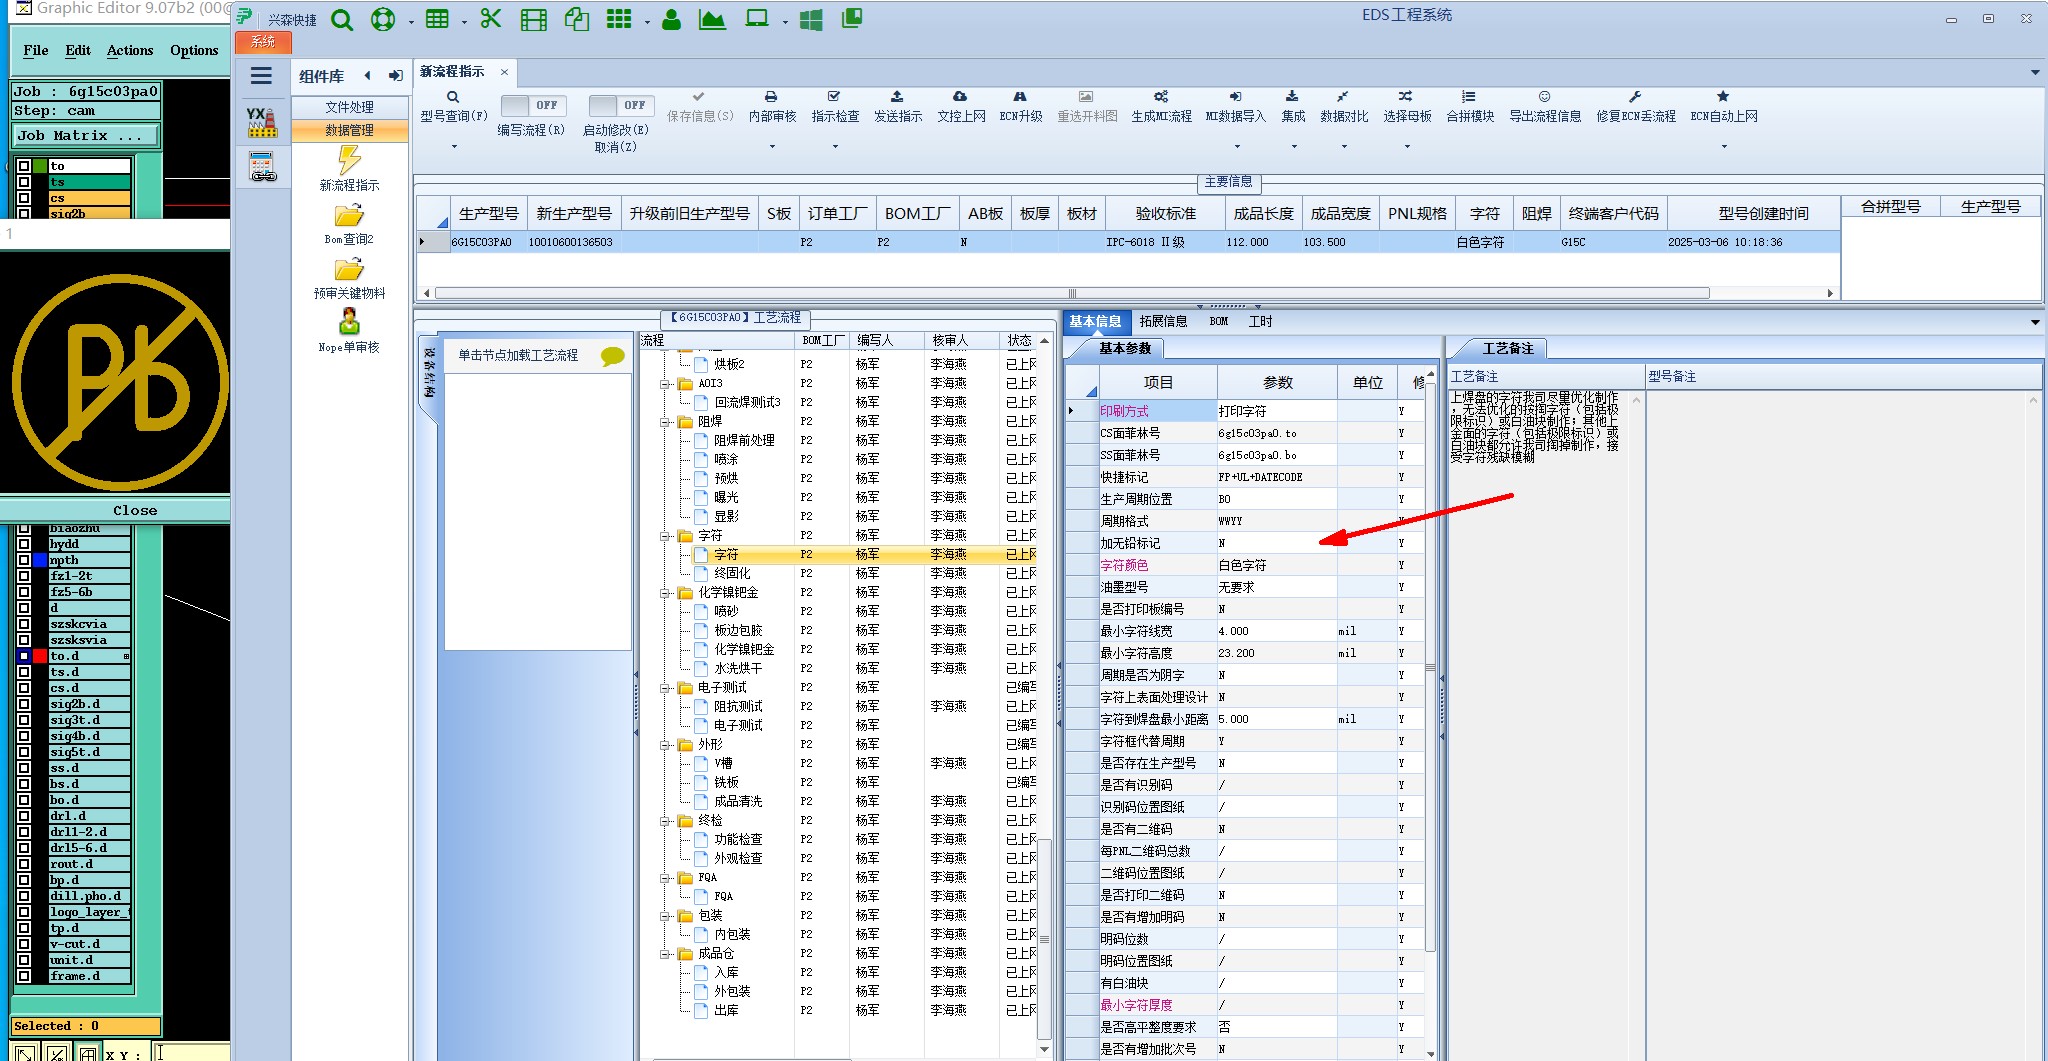Switch to the BOM tab
Image resolution: width=2048 pixels, height=1061 pixels.
(x=1218, y=322)
